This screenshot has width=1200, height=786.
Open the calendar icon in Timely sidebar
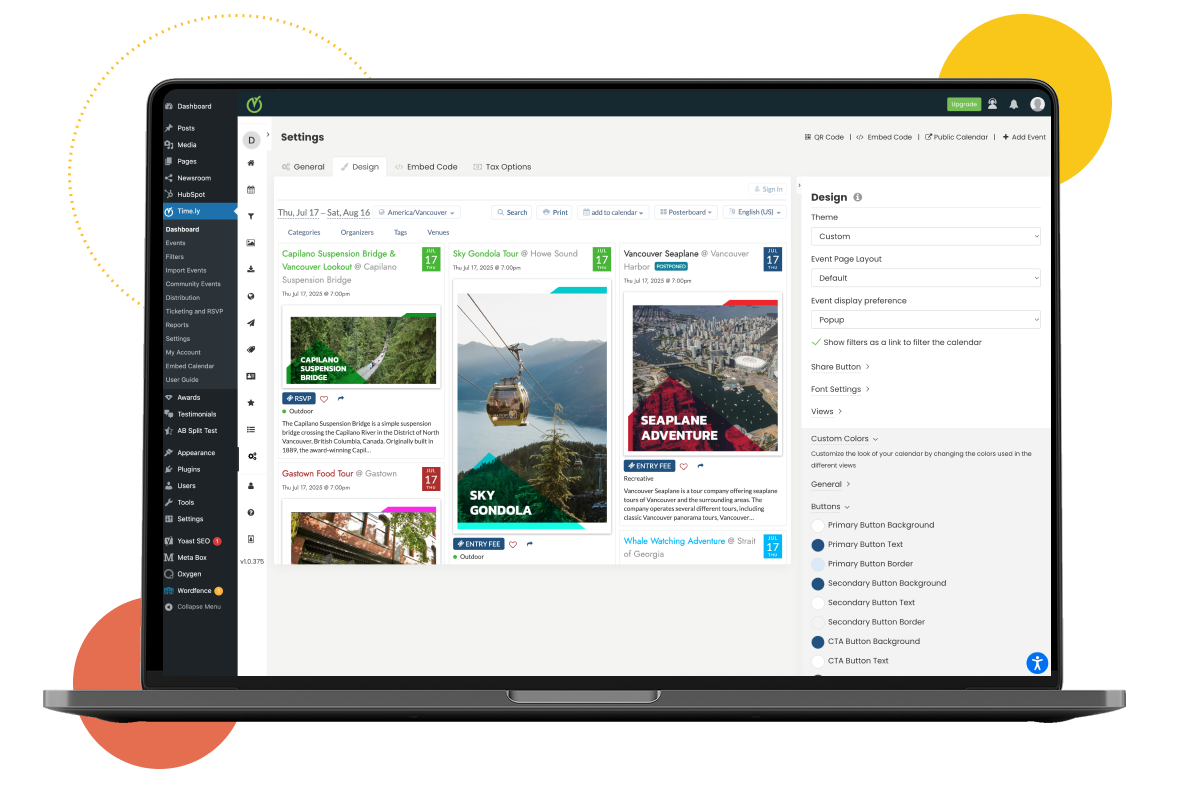(x=251, y=189)
